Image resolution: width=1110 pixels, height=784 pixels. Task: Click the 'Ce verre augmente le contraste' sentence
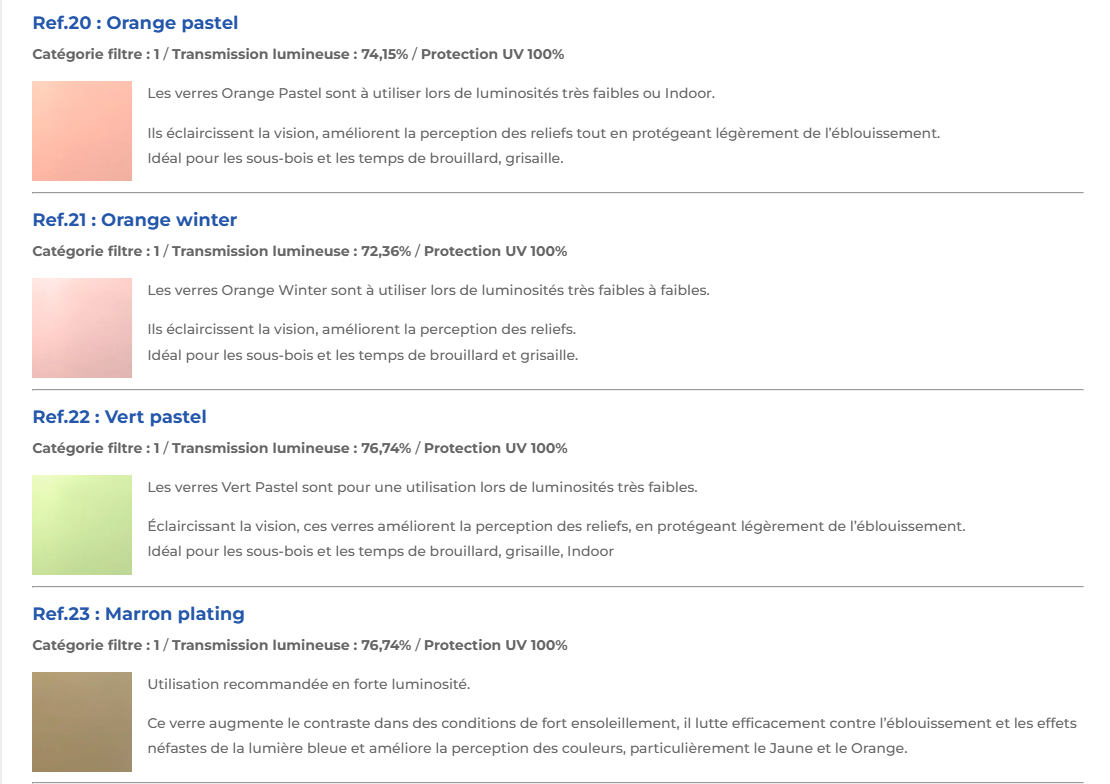[611, 723]
